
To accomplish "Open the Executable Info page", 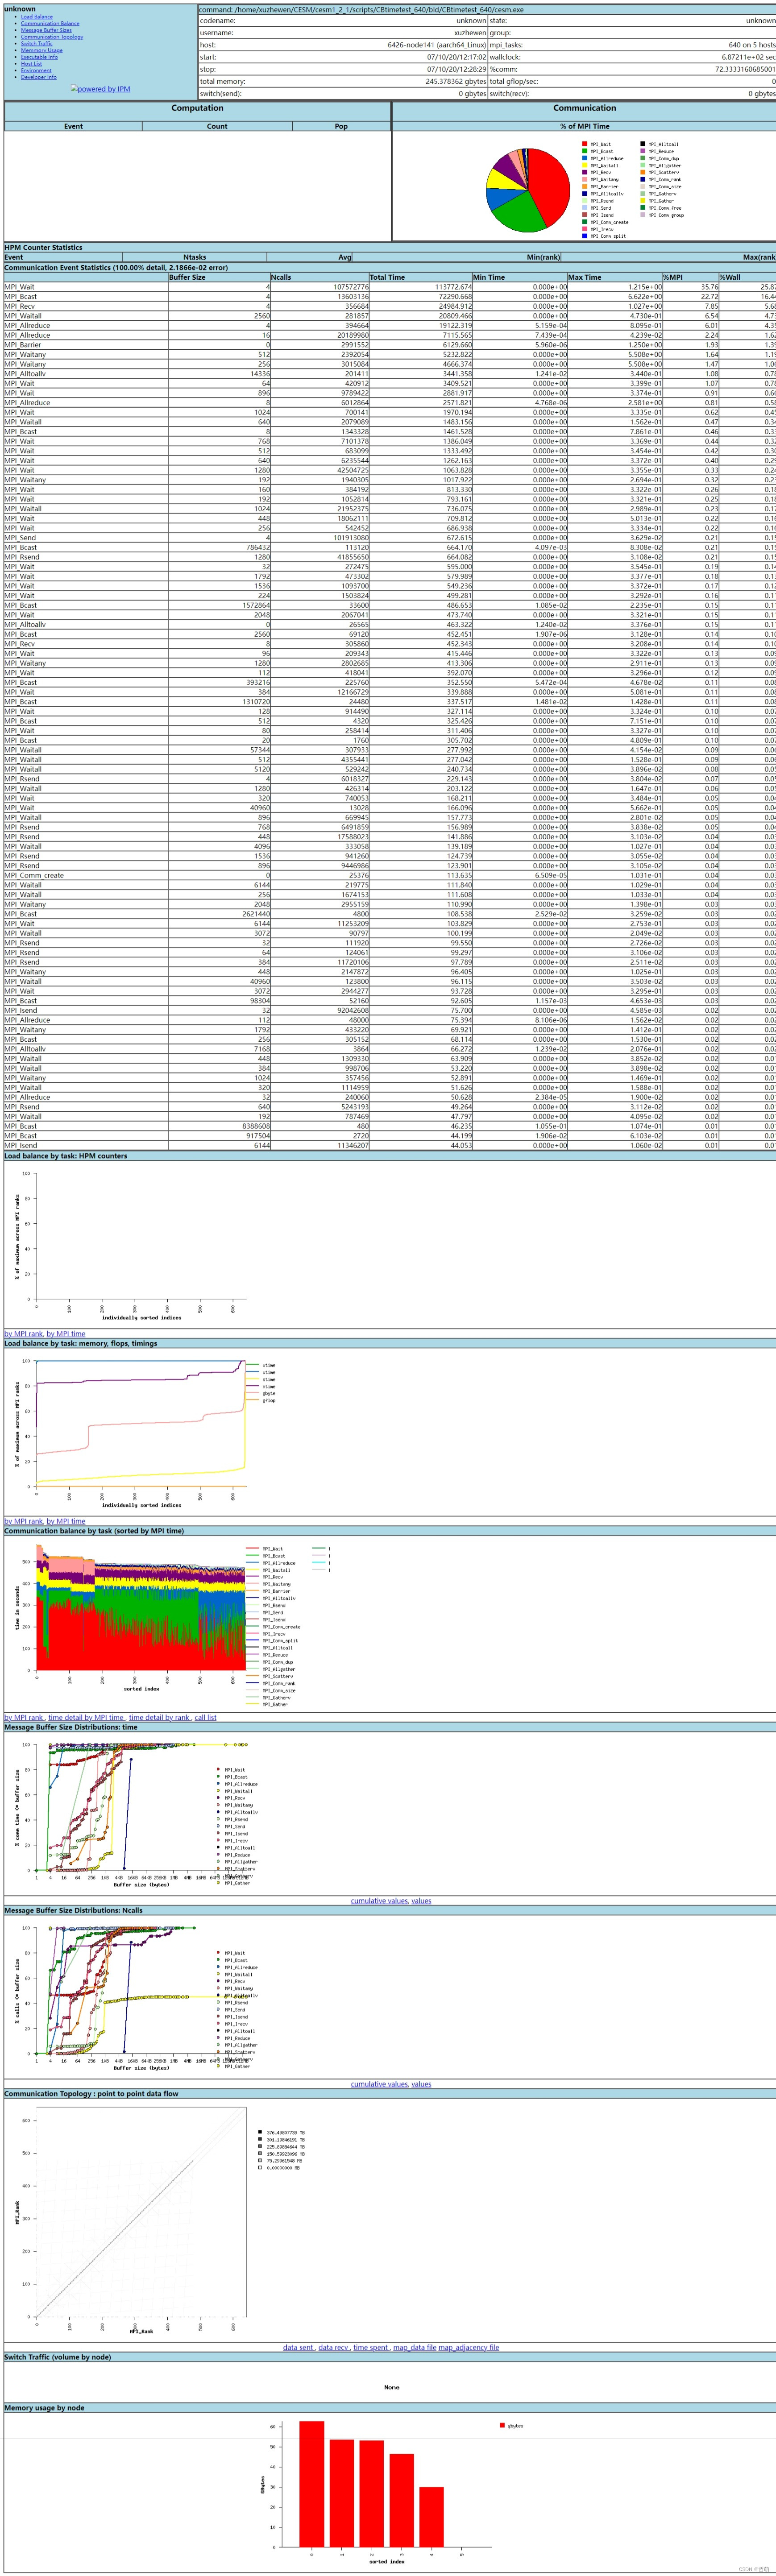I will click(39, 58).
